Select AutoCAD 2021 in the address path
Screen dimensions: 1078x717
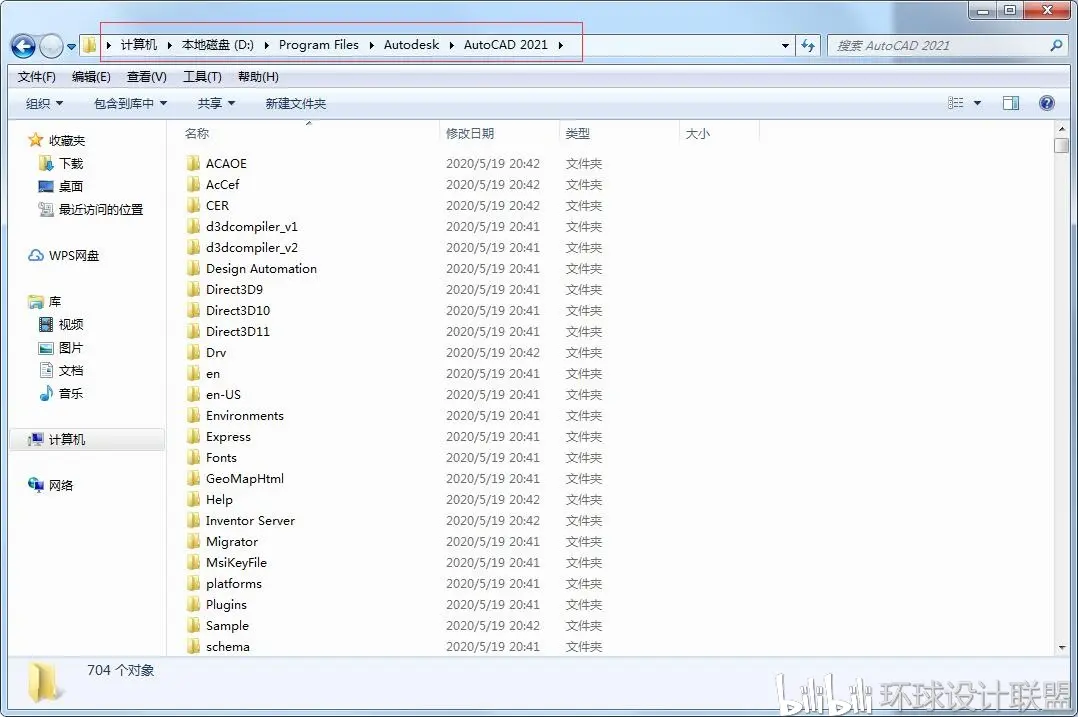505,45
